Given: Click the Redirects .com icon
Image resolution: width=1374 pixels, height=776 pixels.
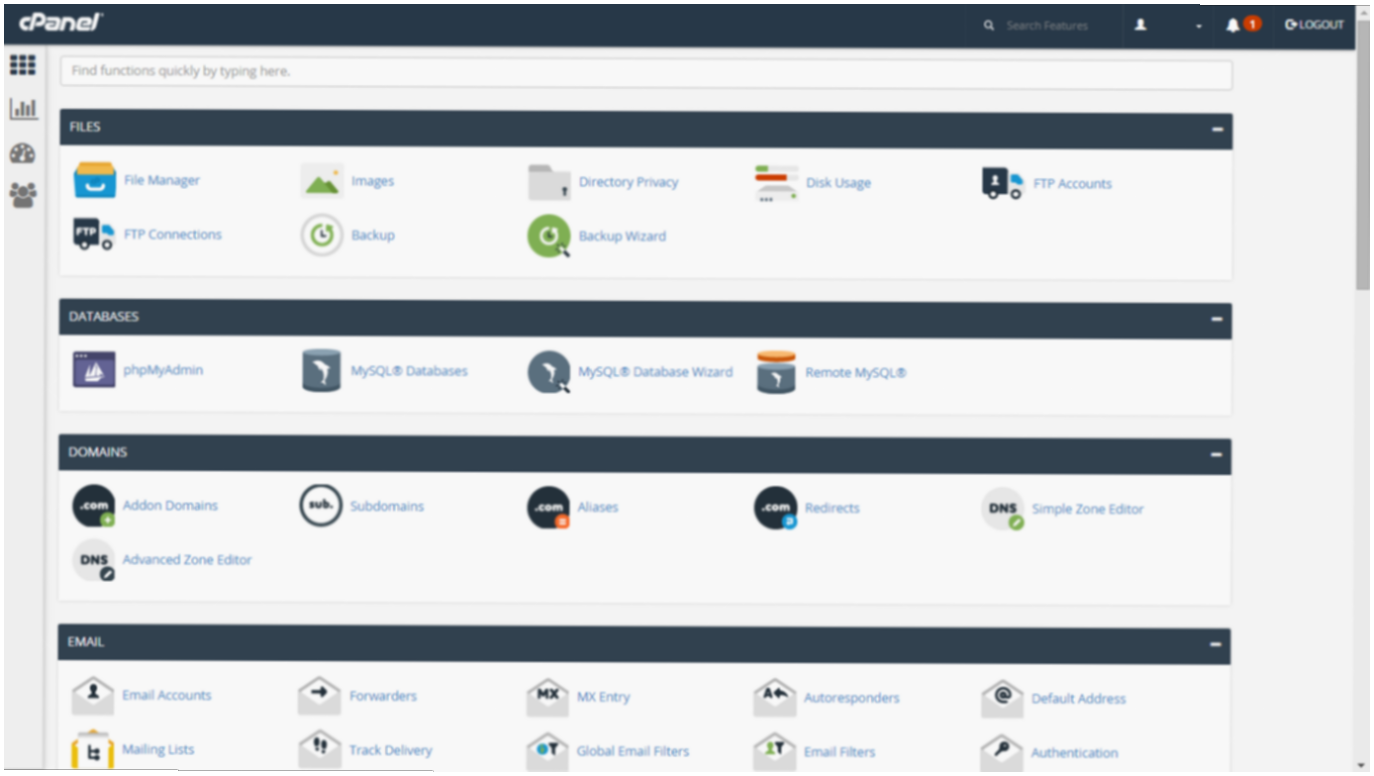Looking at the screenshot, I should click(x=775, y=508).
